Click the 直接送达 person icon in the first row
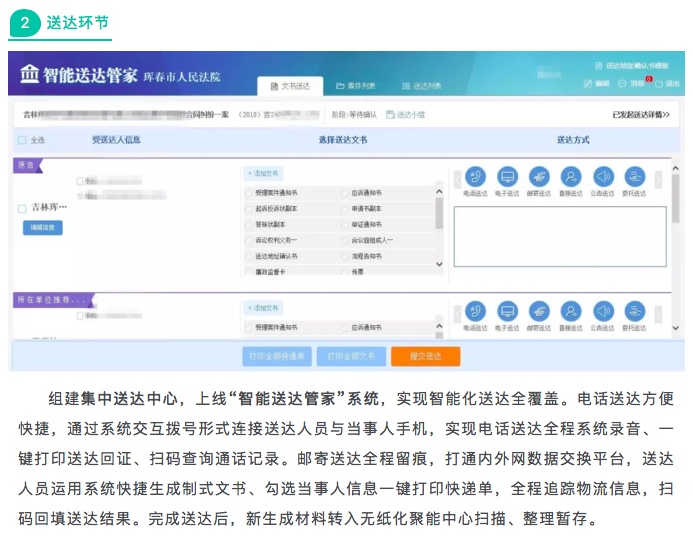The width and height of the screenshot is (693, 555). coord(571,177)
